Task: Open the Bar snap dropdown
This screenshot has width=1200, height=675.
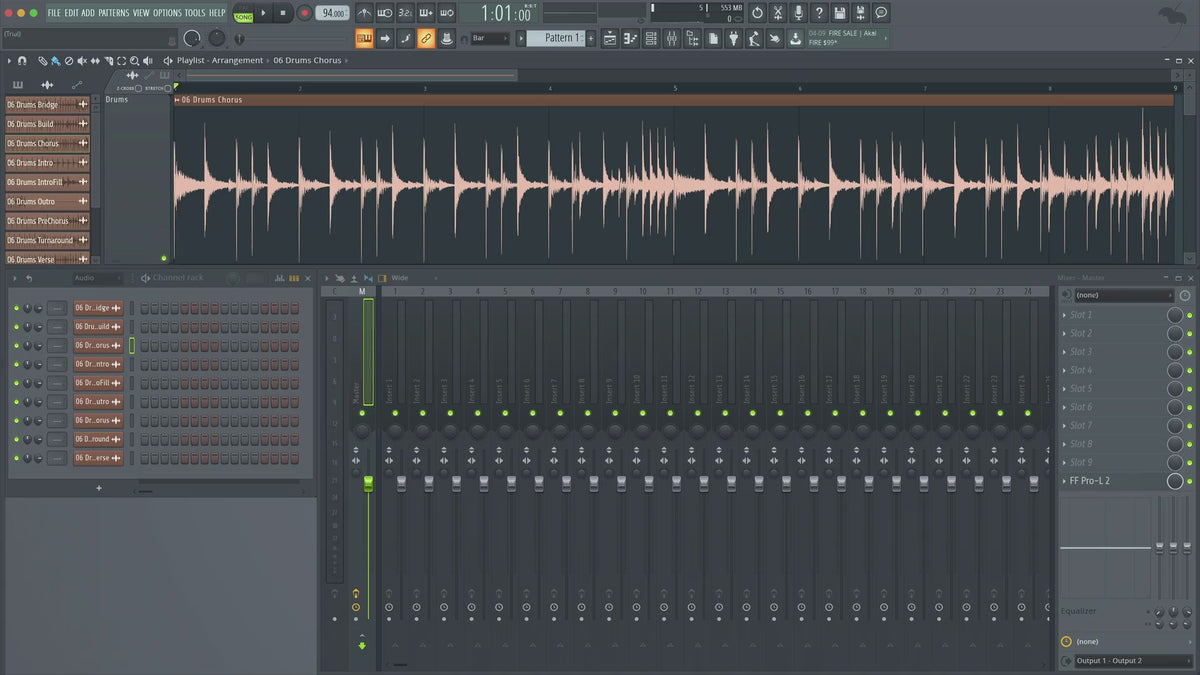Action: point(490,38)
